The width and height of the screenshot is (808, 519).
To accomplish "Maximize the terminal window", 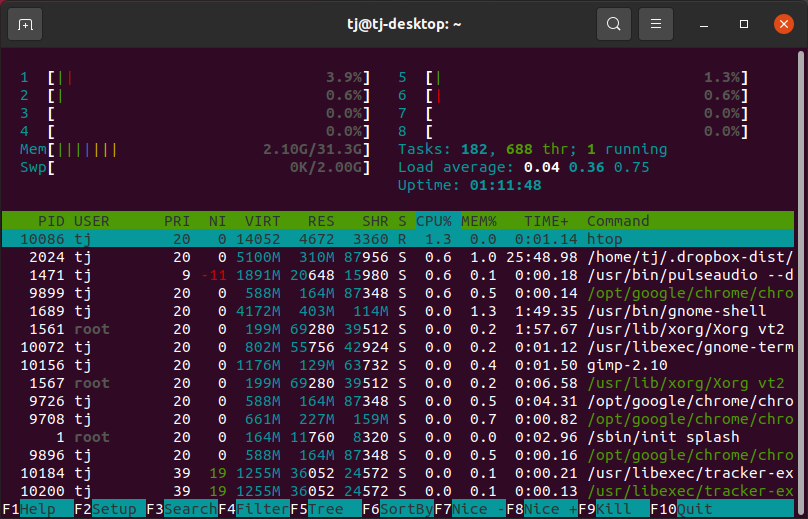I will 744,24.
